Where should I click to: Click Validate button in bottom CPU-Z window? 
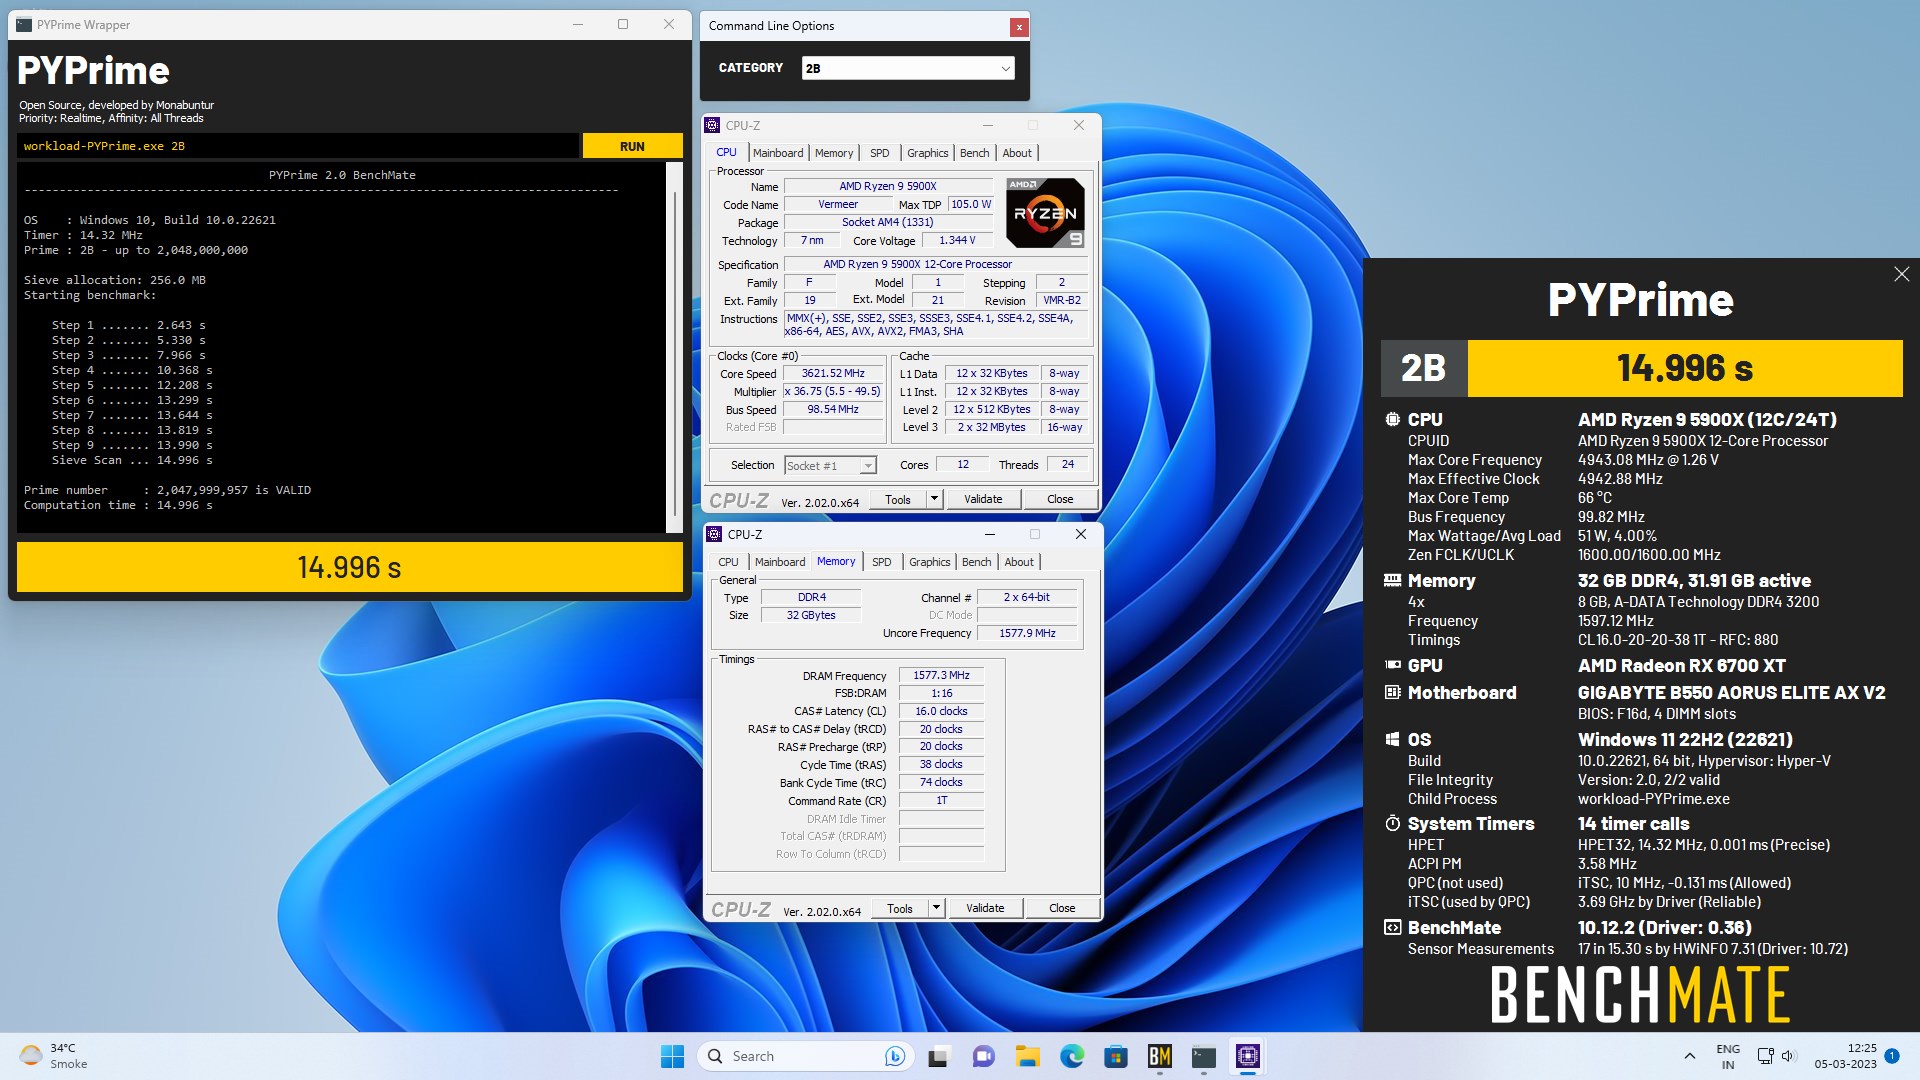coord(985,908)
